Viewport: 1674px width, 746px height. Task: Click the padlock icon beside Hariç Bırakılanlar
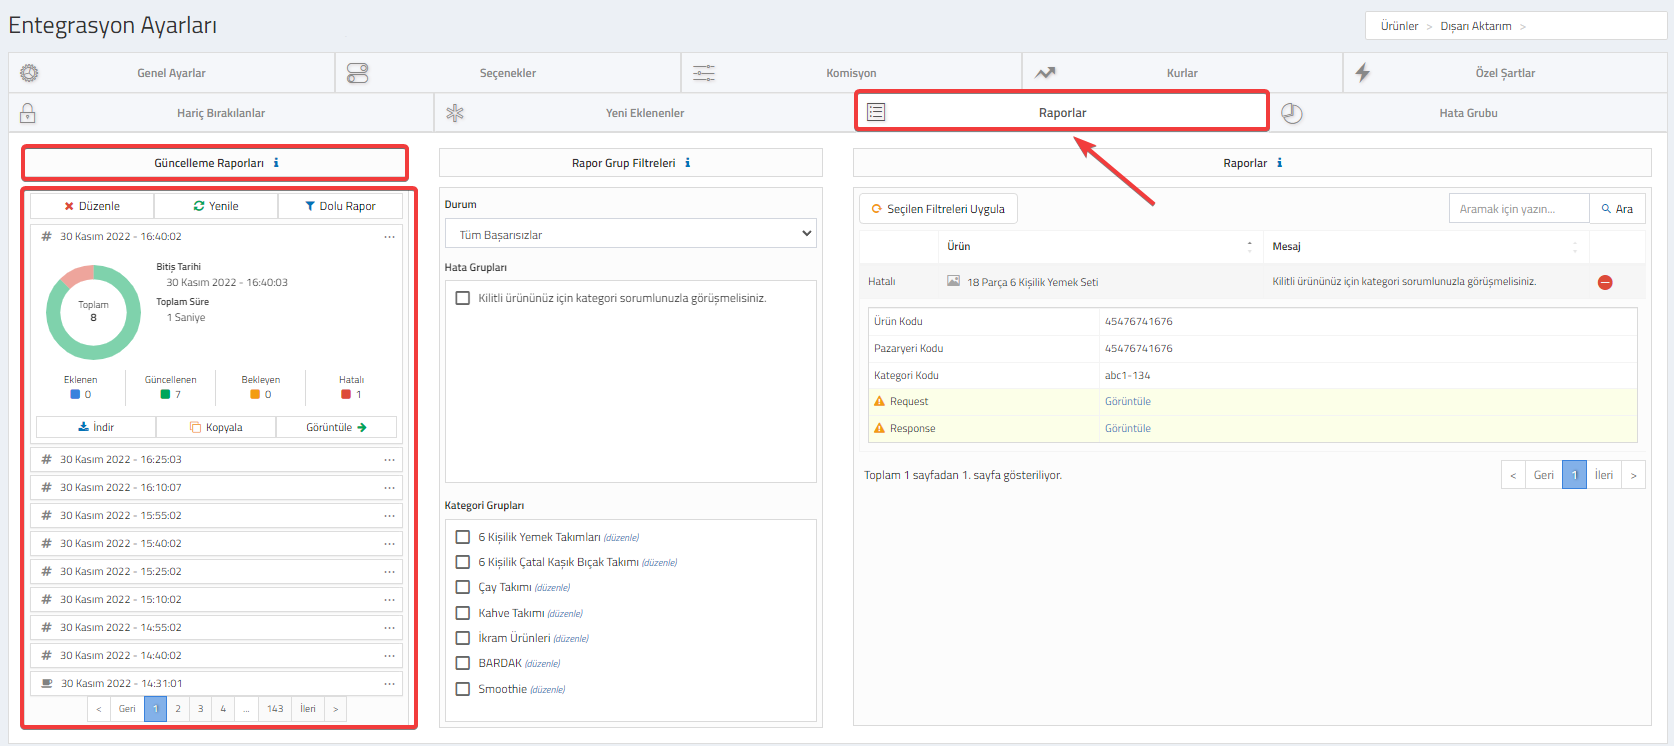28,113
